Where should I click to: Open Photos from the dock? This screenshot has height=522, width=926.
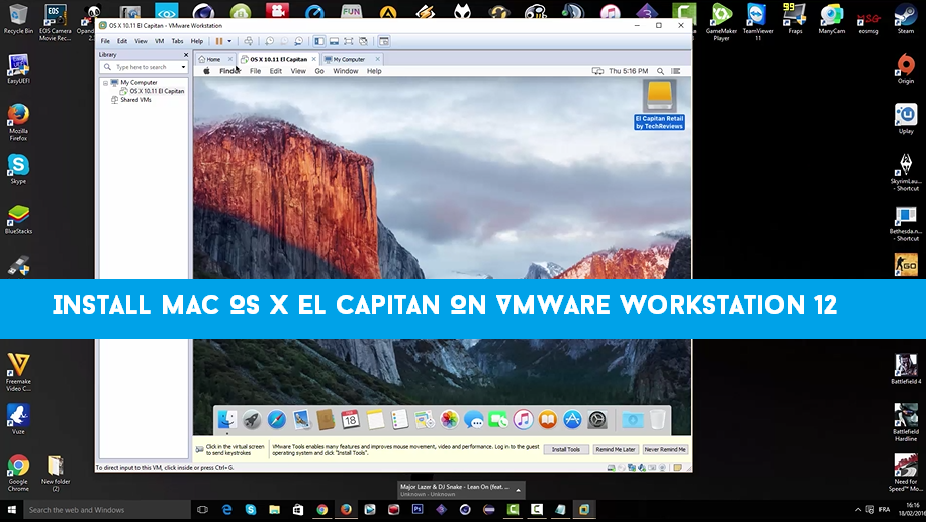click(x=449, y=420)
